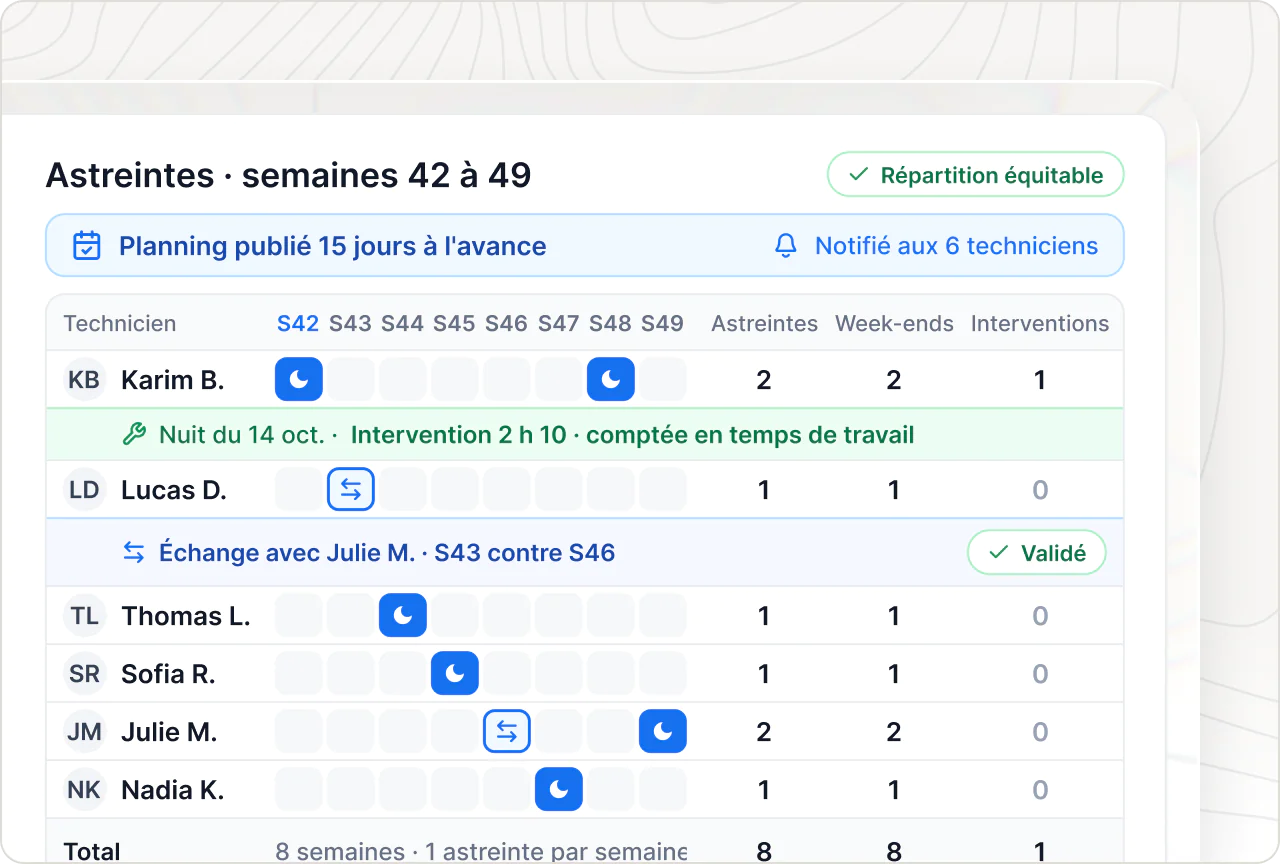Click Karim B.'s moon icon in S42
The width and height of the screenshot is (1280, 864).
[299, 380]
